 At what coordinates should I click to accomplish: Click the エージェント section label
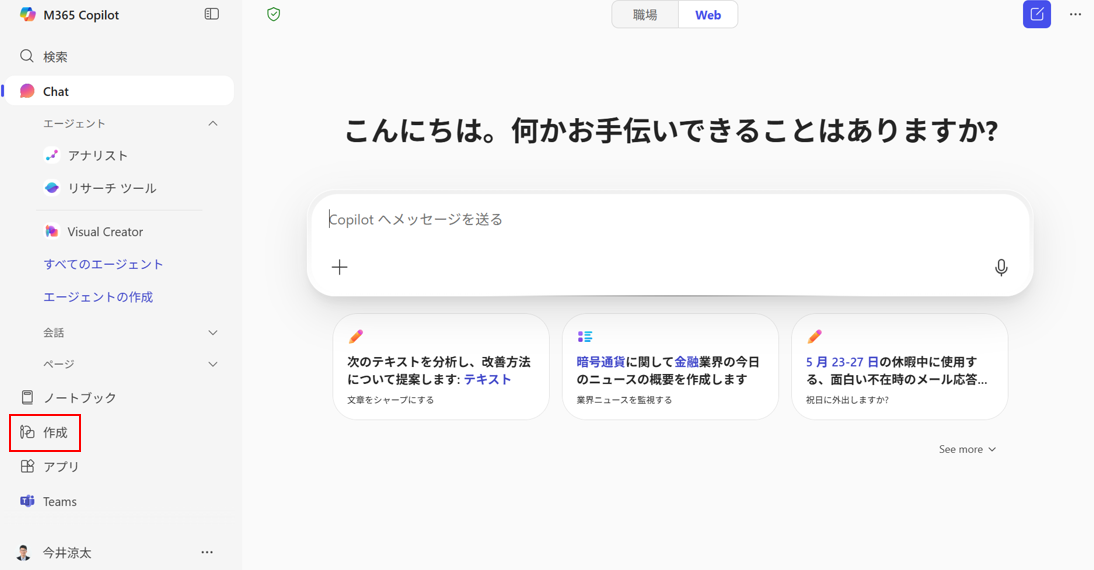point(74,123)
